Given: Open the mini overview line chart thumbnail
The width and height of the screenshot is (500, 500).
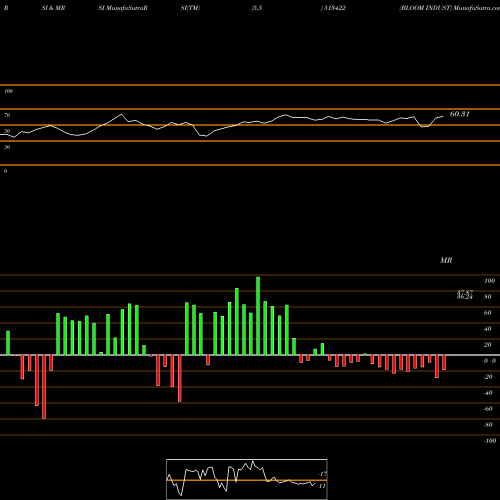Looking at the screenshot, I should coord(247,479).
